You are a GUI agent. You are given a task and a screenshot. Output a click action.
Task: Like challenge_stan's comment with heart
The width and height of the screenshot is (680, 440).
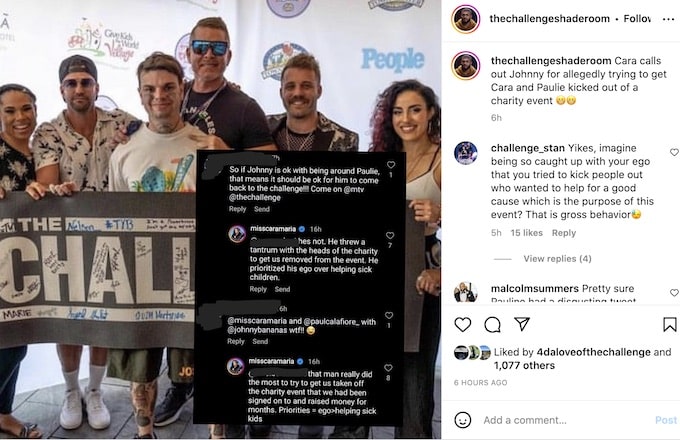click(x=674, y=152)
